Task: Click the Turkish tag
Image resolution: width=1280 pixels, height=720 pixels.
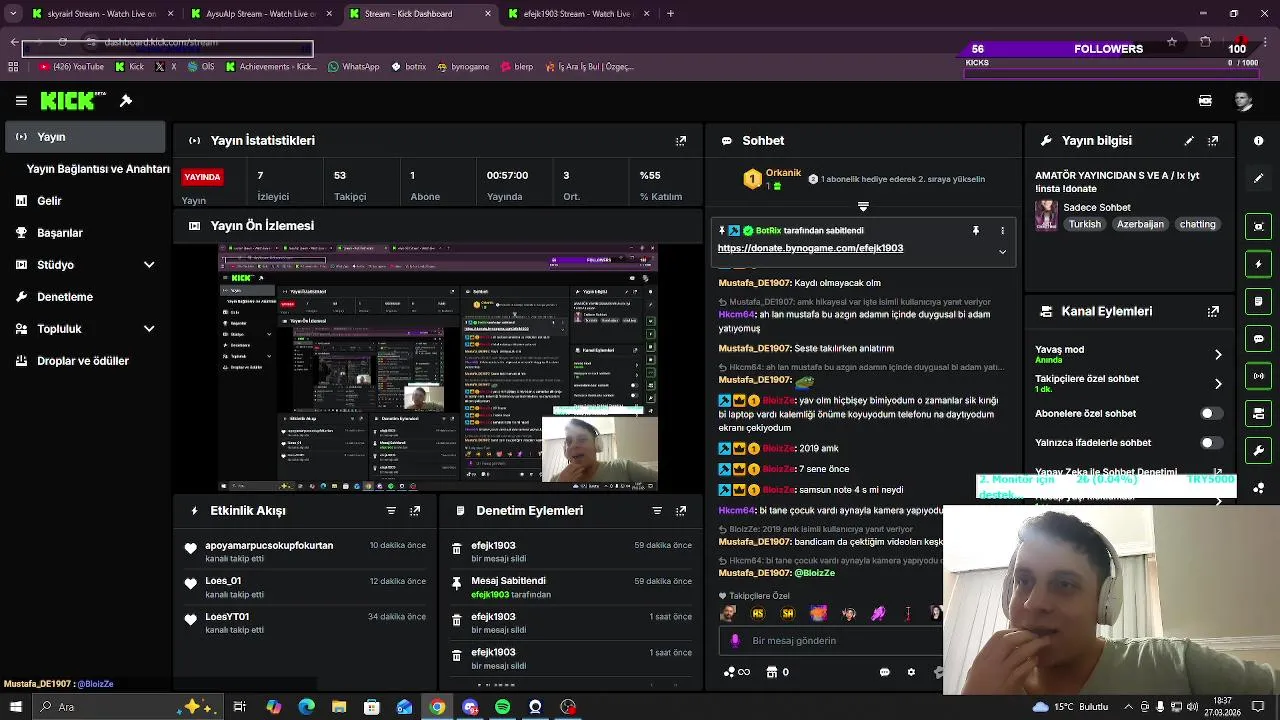Action: coord(1084,225)
